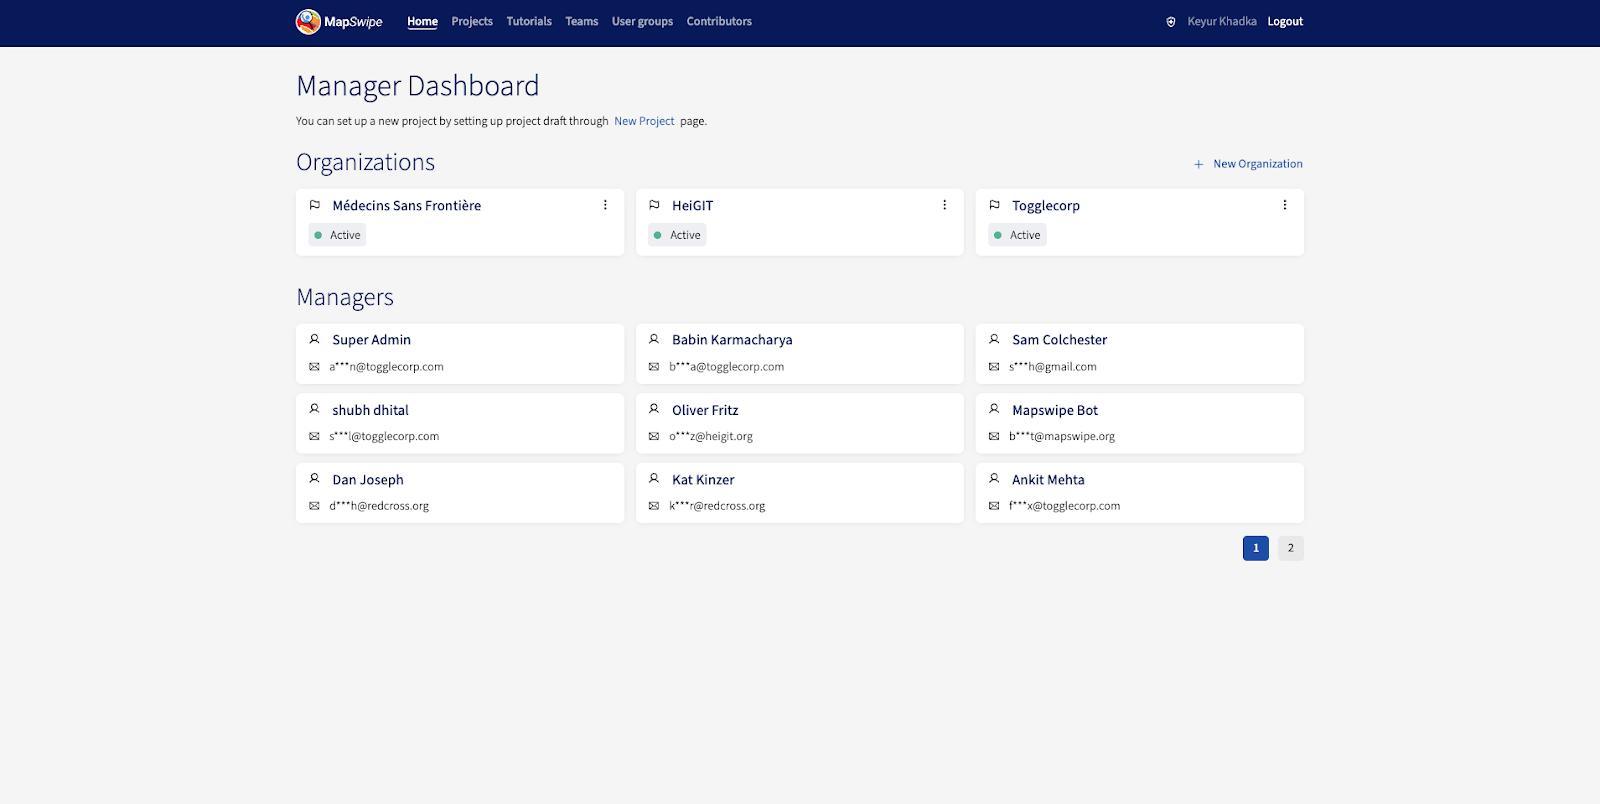Click the person icon beside Mapswipe Bot

point(994,410)
